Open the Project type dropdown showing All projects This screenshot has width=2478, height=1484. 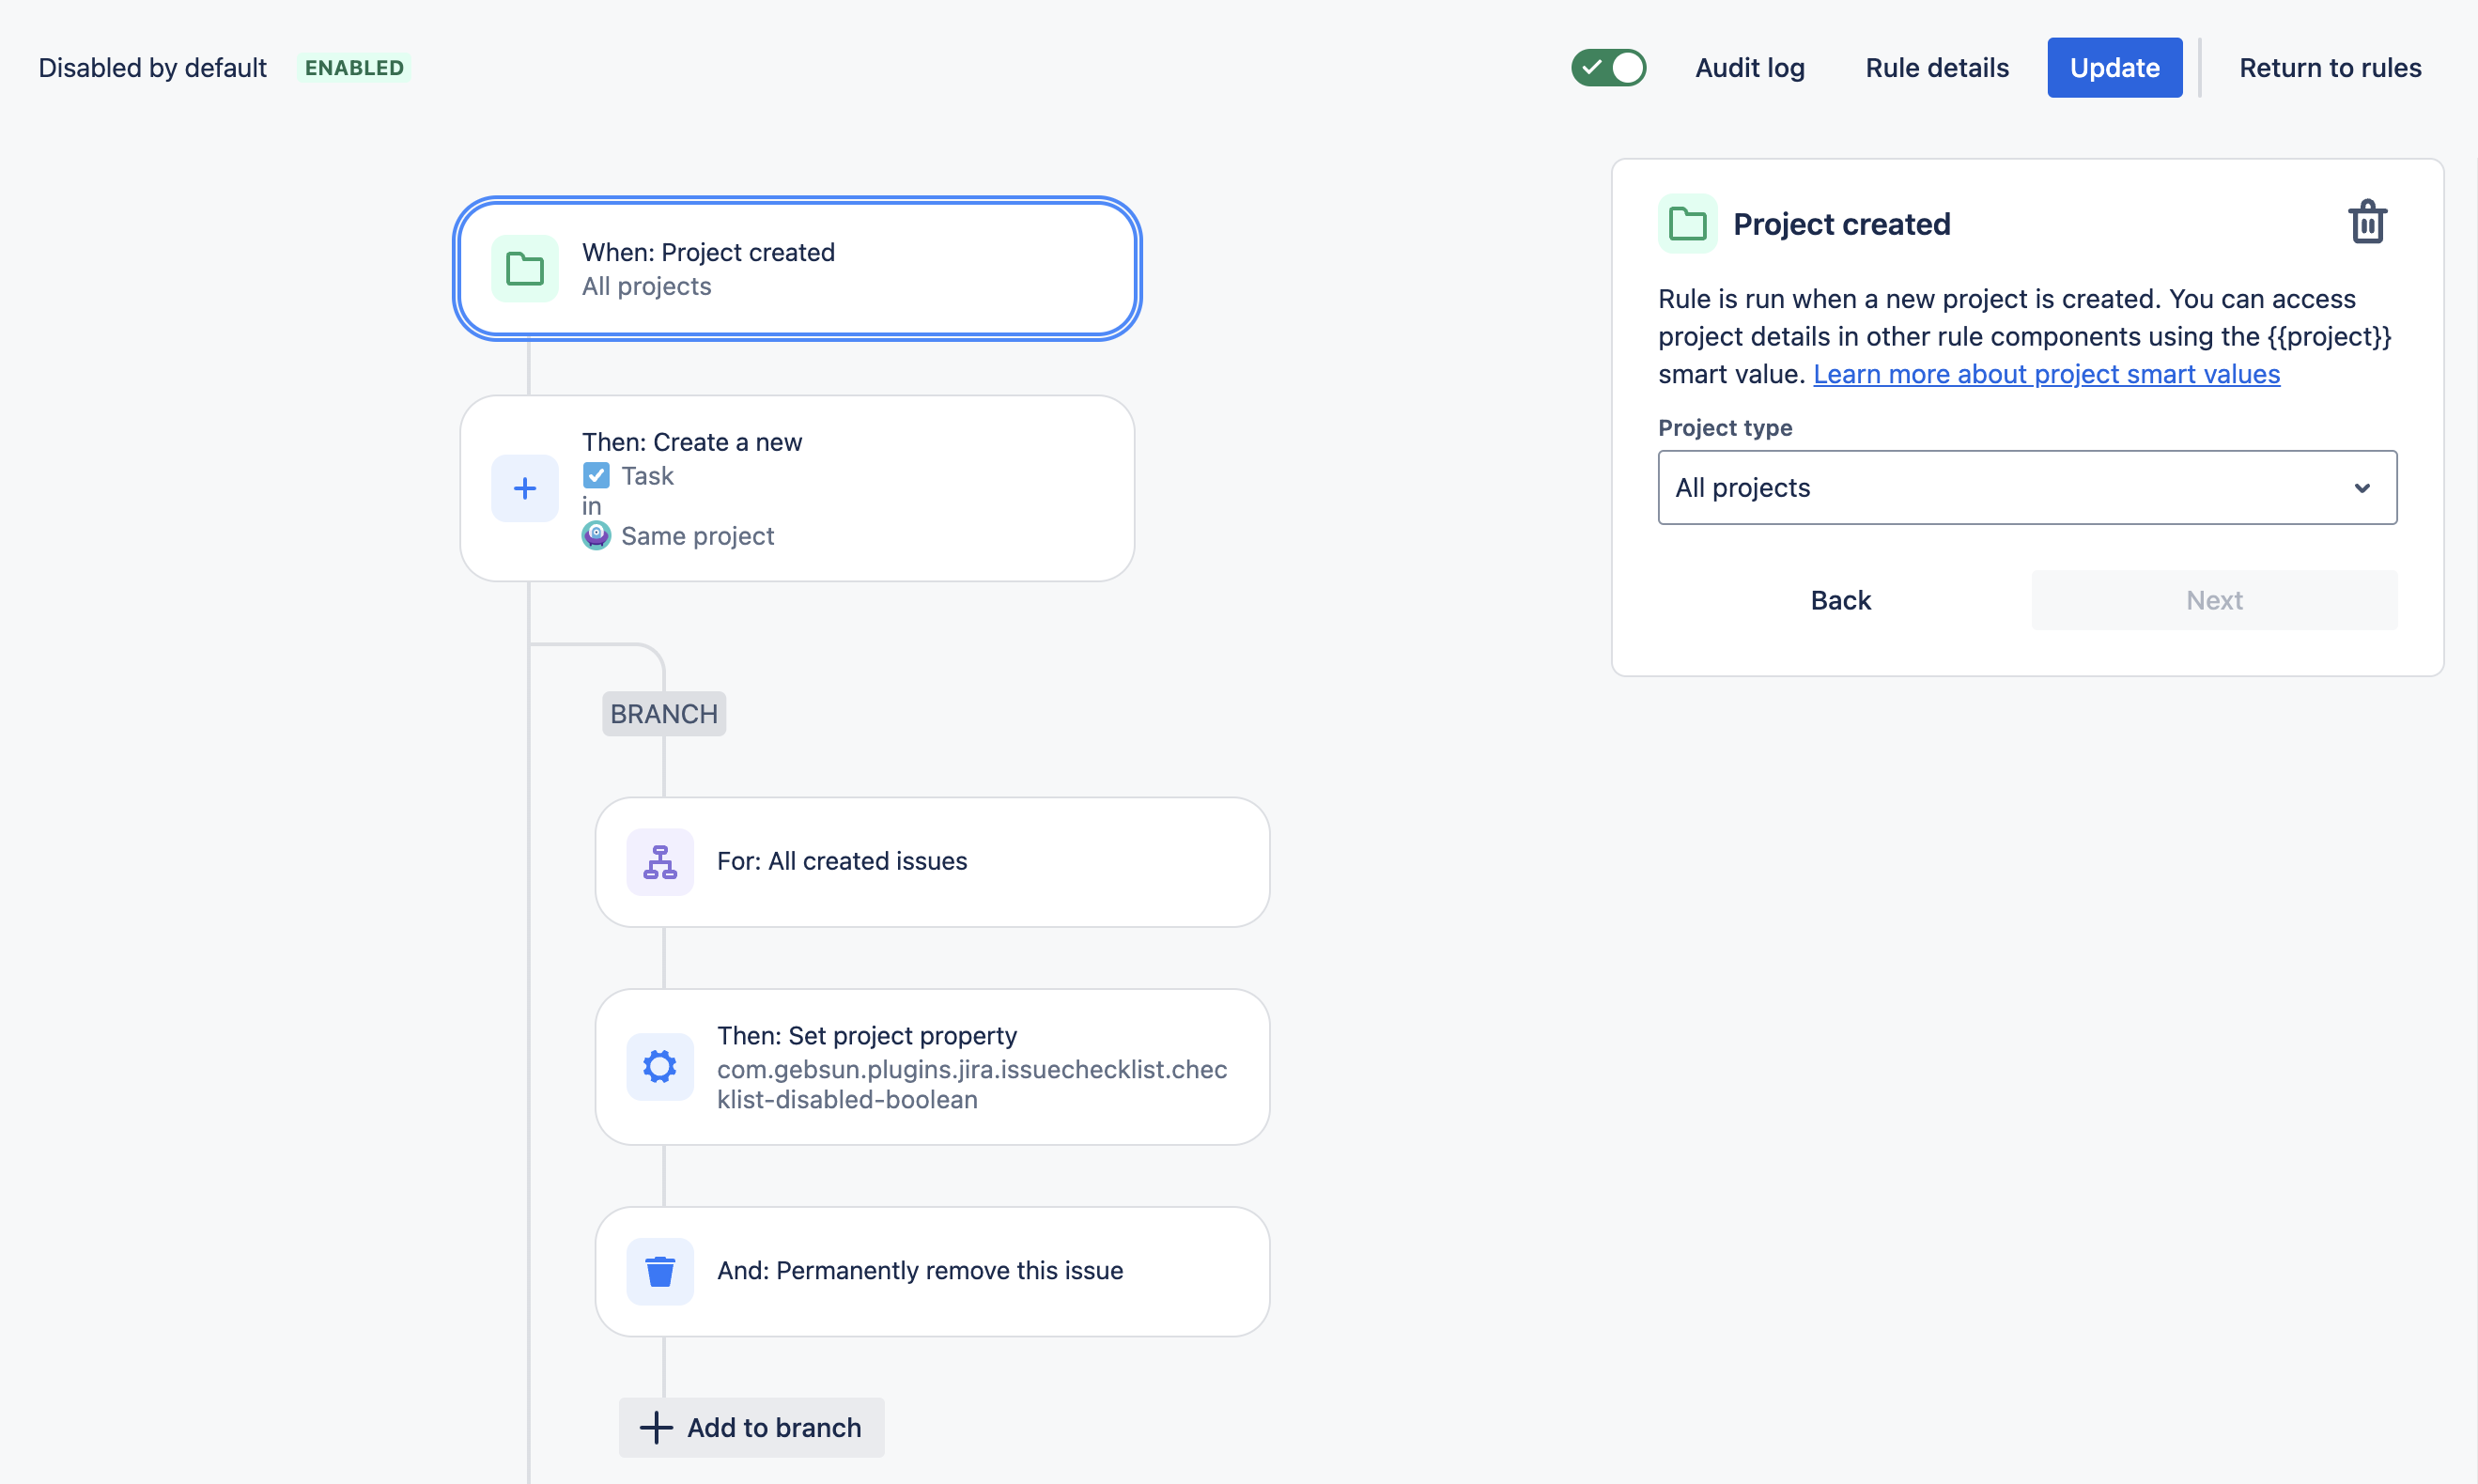[2026, 488]
